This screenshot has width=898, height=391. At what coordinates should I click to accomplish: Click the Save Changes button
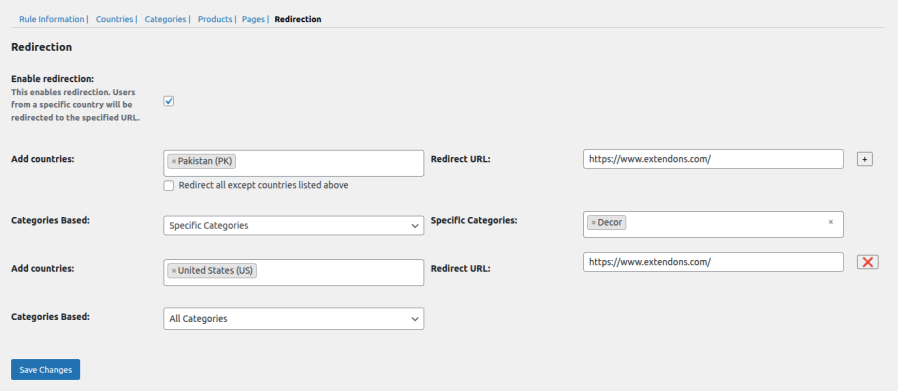click(x=45, y=370)
